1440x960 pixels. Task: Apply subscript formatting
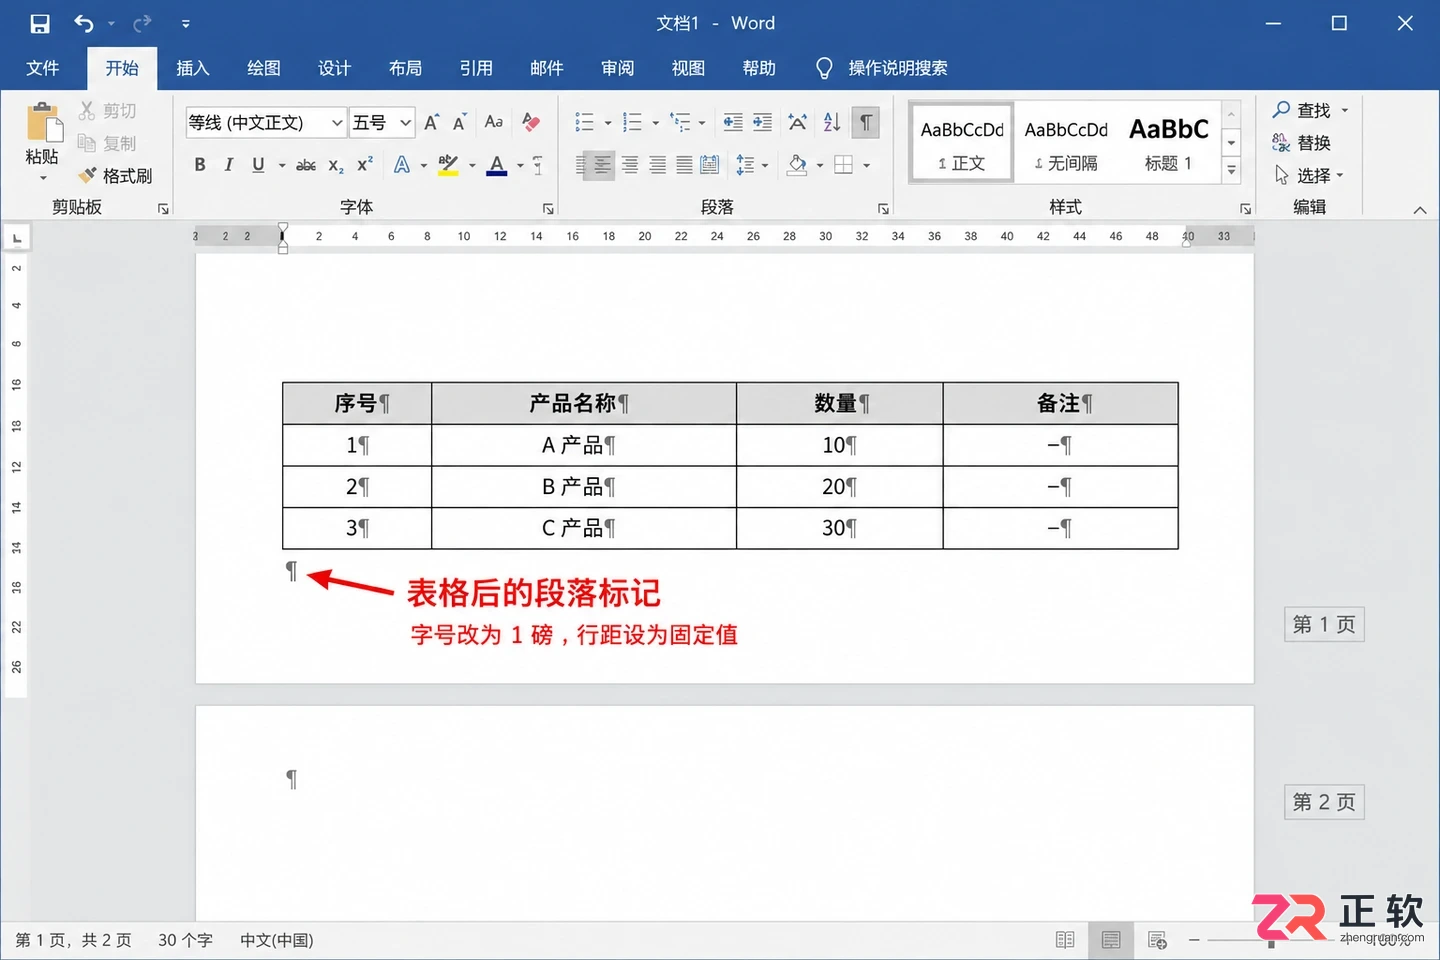(x=336, y=165)
